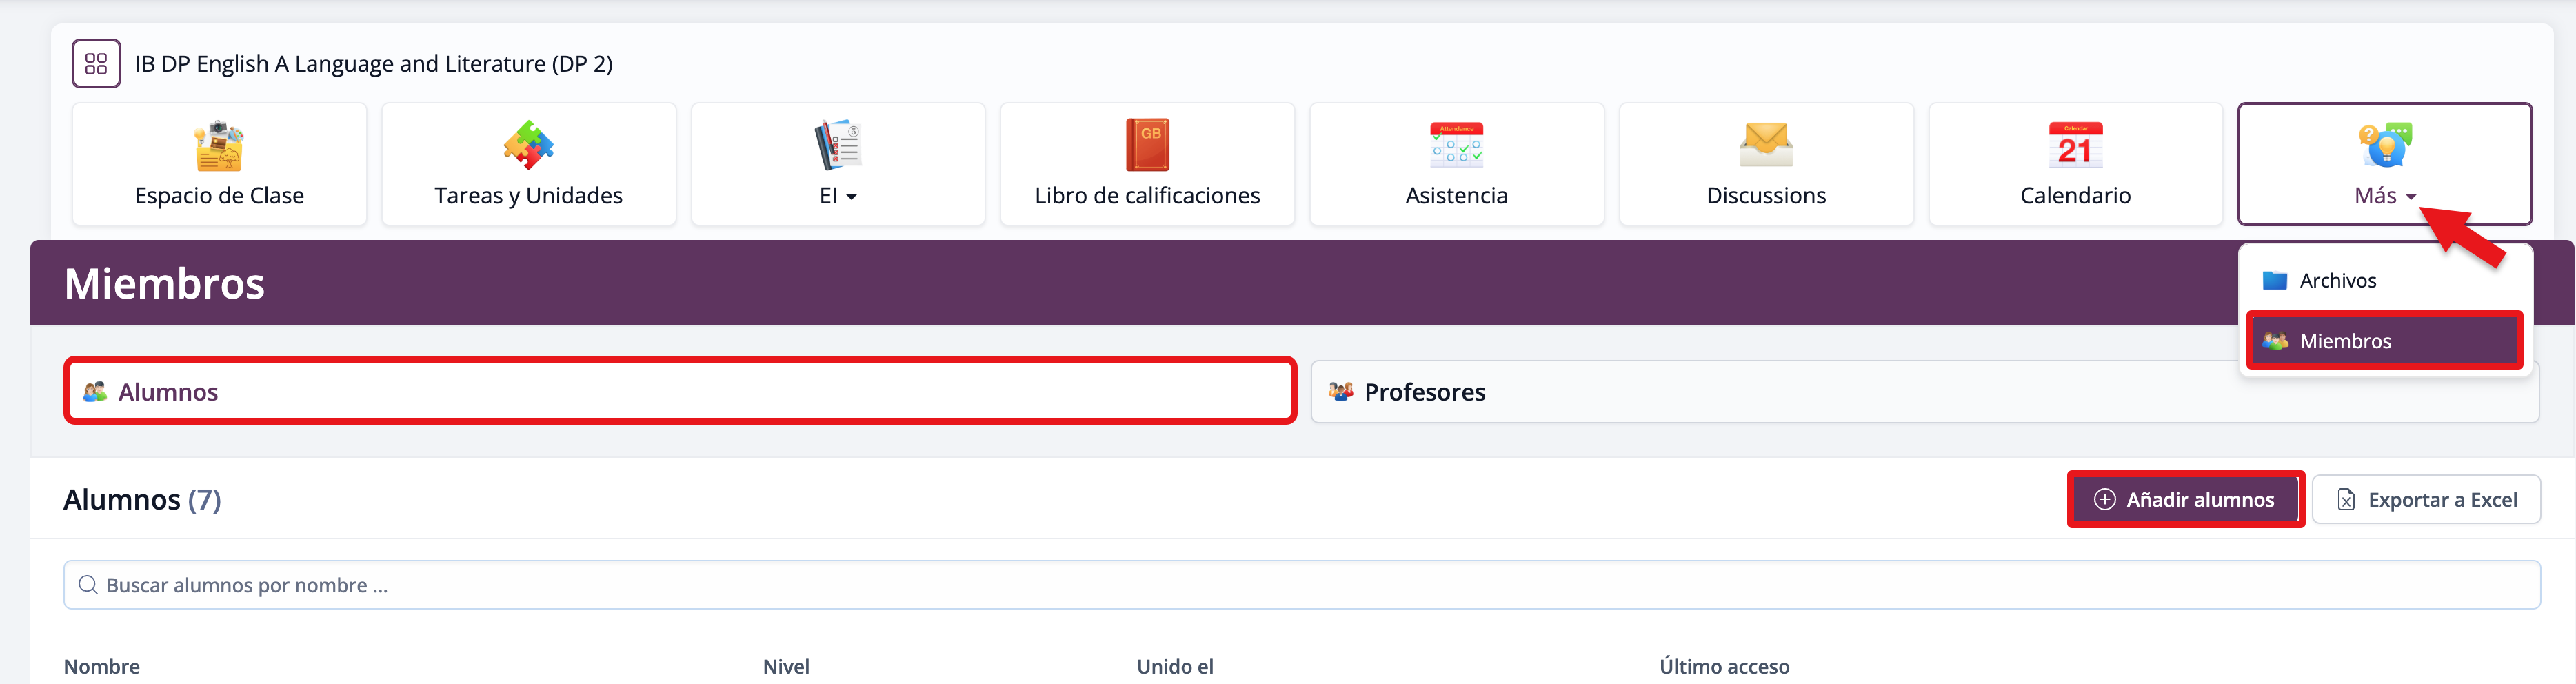Click the EI checklist icon

coord(837,146)
